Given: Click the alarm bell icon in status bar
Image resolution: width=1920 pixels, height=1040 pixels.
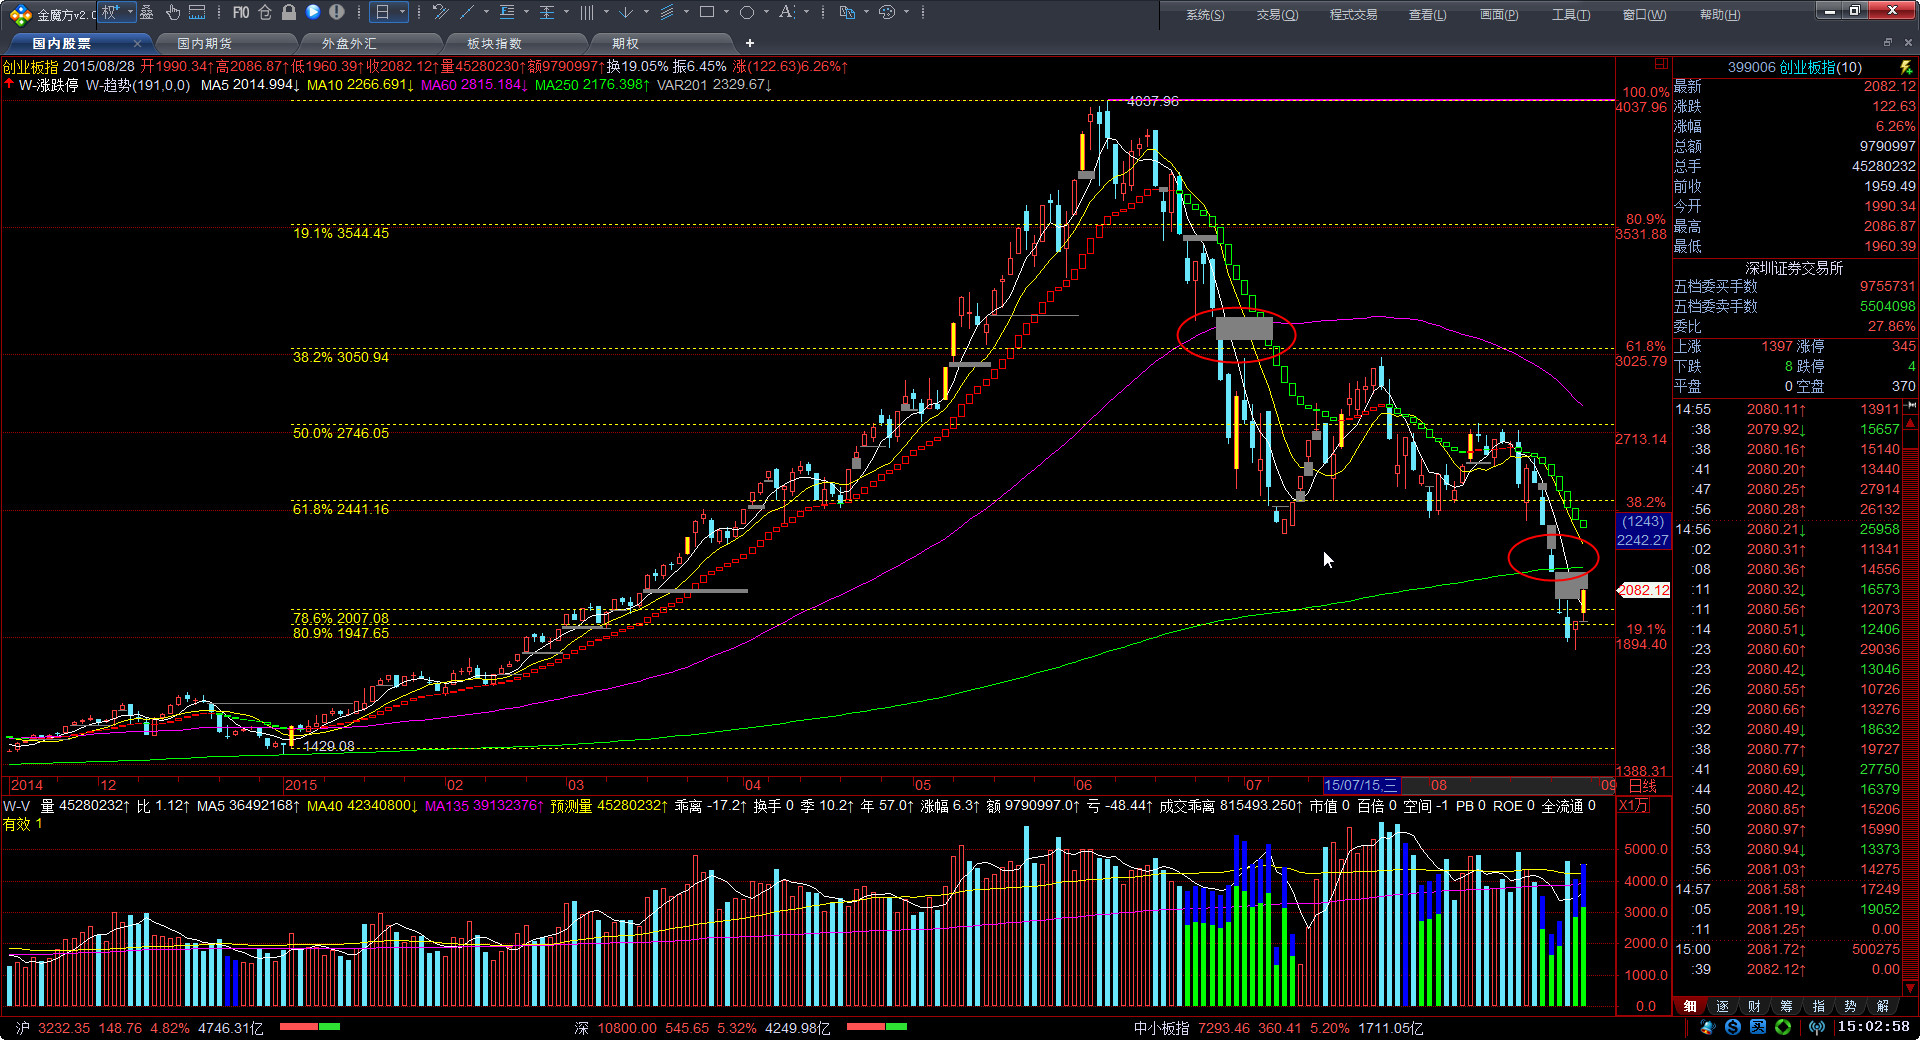Looking at the screenshot, I should point(1709,1027).
